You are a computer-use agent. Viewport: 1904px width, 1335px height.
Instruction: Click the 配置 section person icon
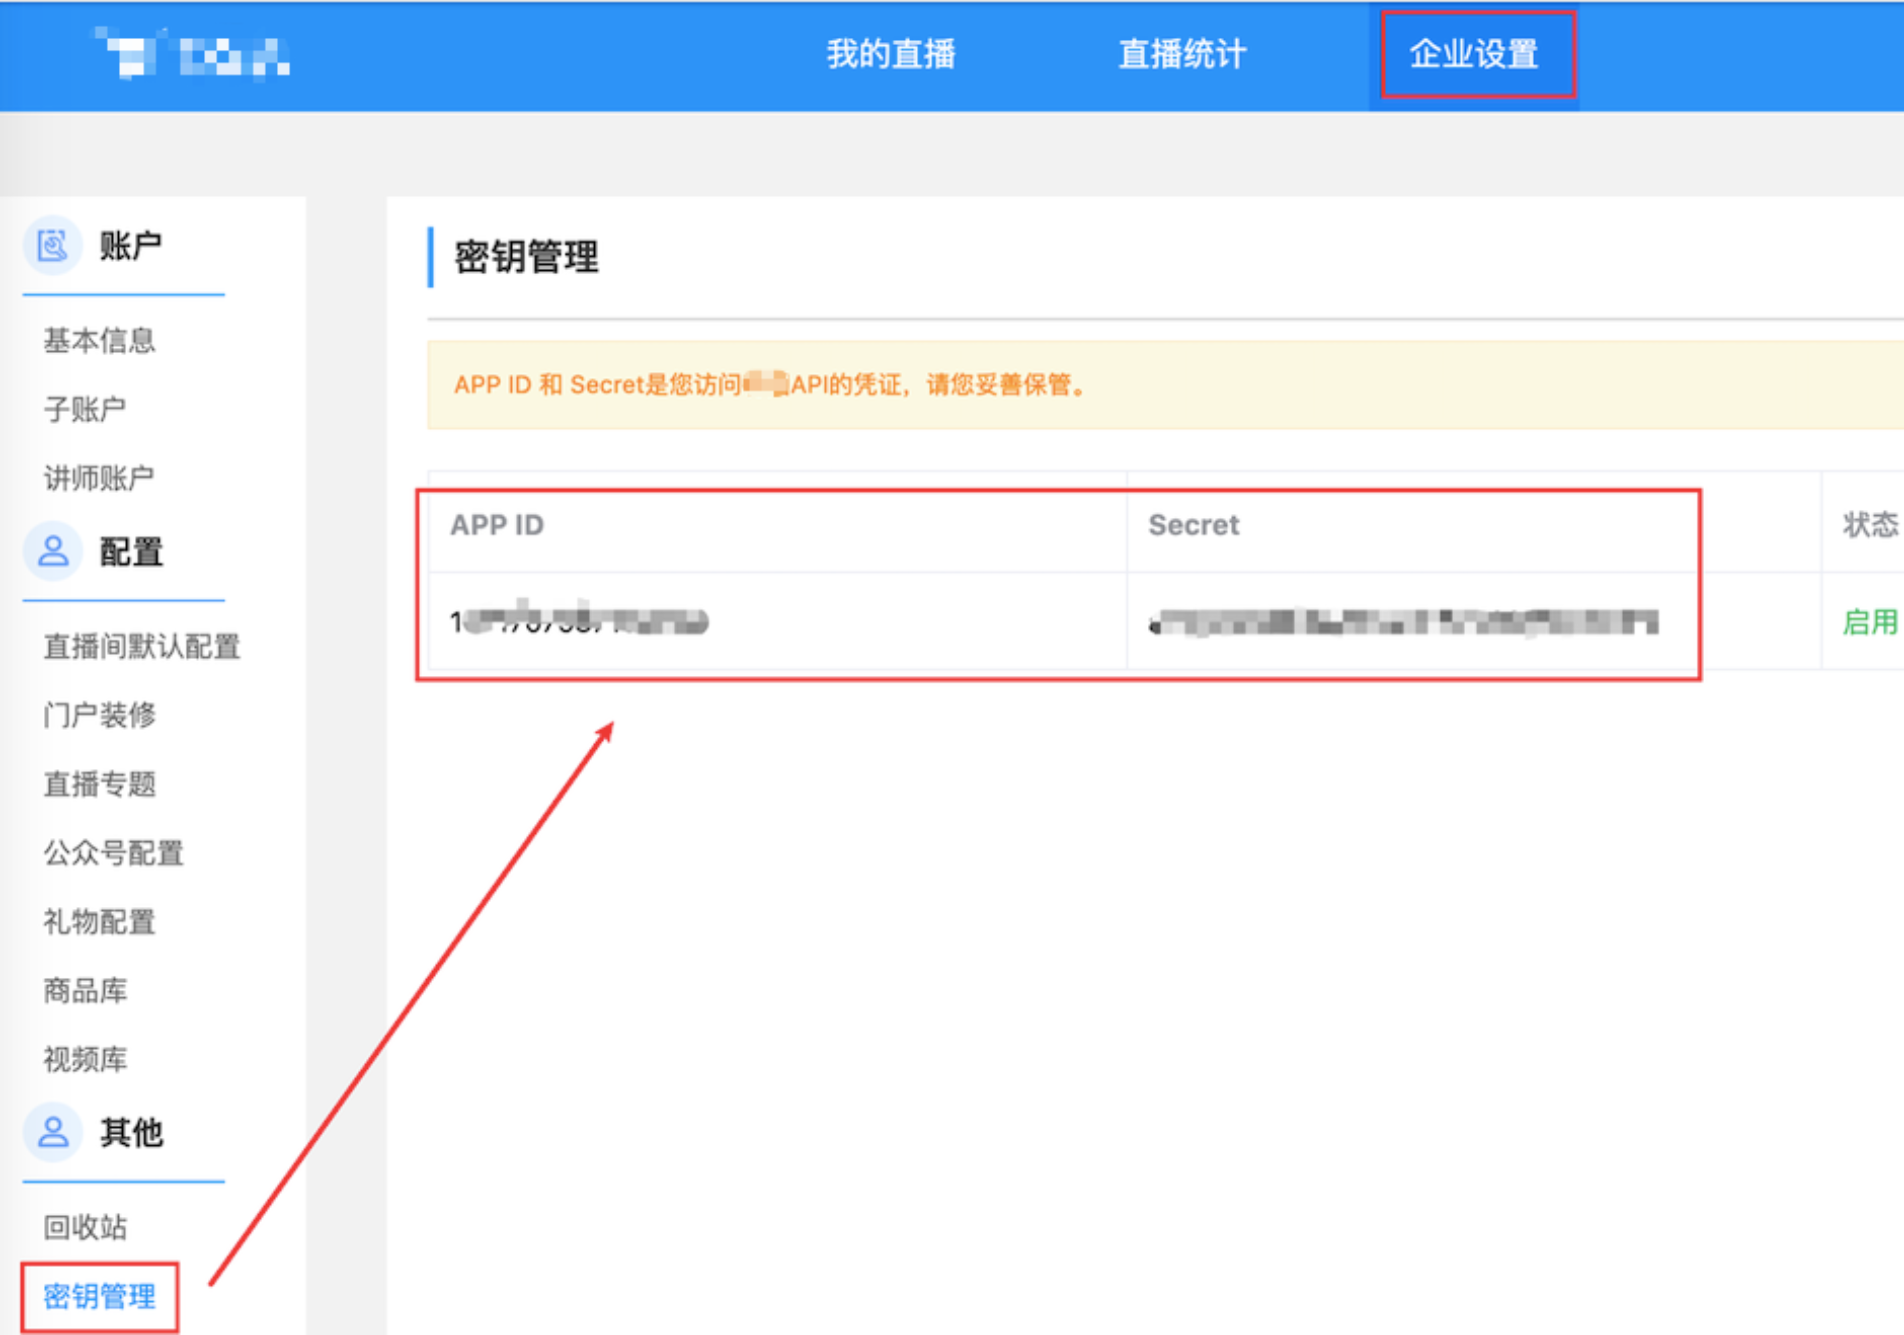[52, 551]
